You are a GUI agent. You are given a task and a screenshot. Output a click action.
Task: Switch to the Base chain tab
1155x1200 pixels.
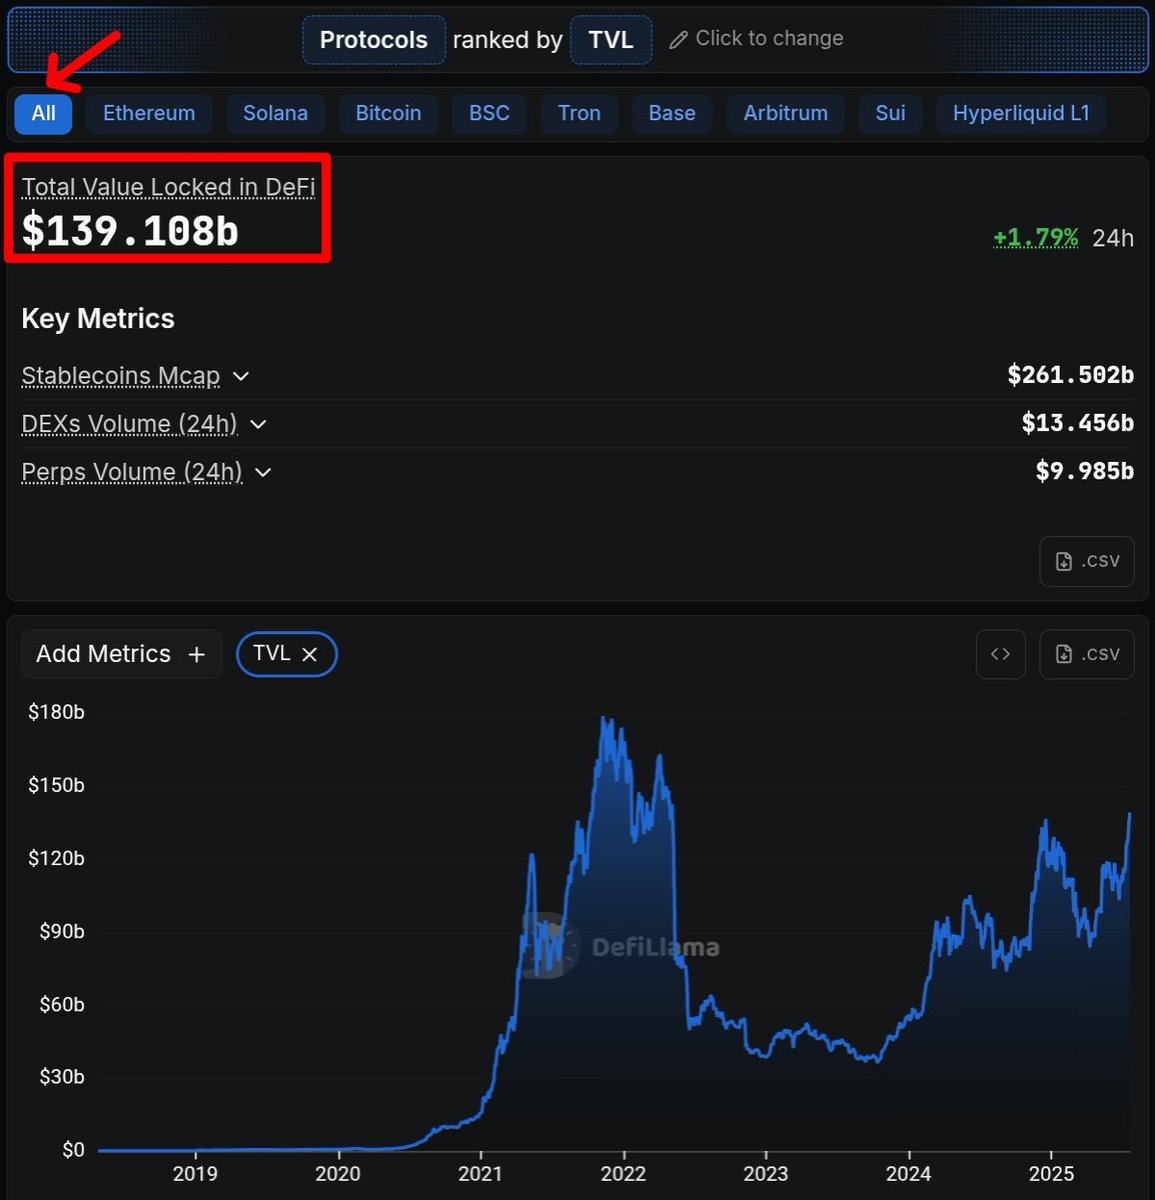click(x=672, y=113)
